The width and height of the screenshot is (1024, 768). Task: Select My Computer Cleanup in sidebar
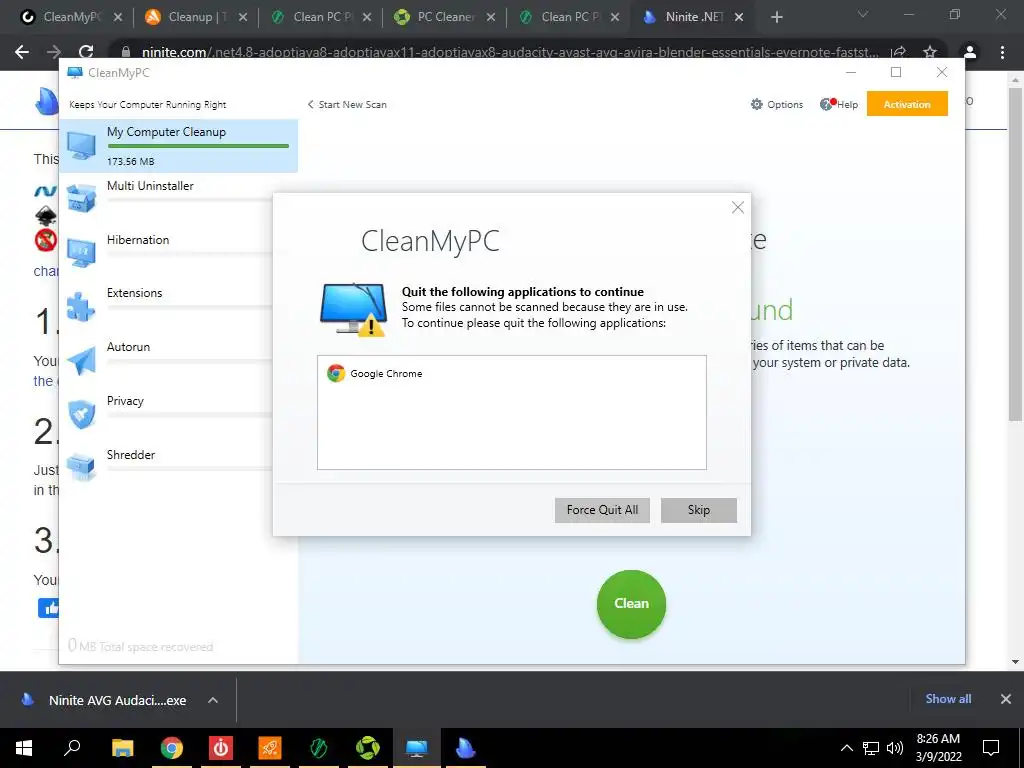coord(178,146)
